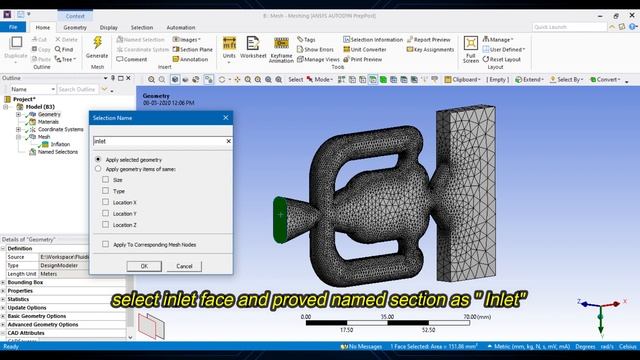This screenshot has height=360, width=640.
Task: Insert a Comment
Action: 132,59
